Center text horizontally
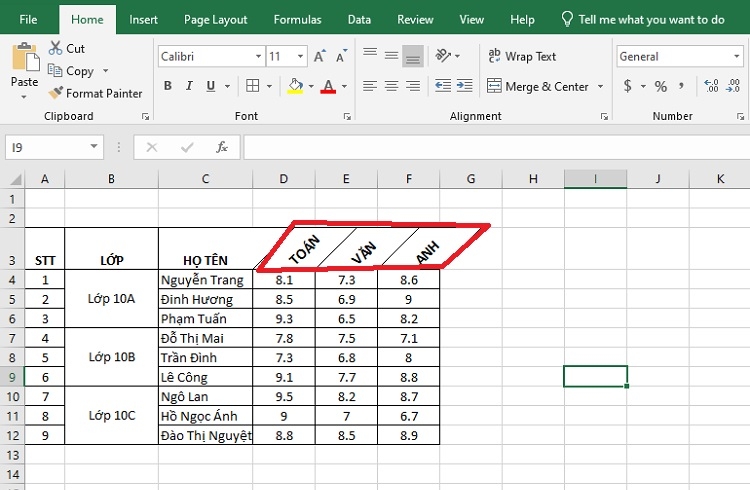The width and height of the screenshot is (750, 490). tap(391, 86)
